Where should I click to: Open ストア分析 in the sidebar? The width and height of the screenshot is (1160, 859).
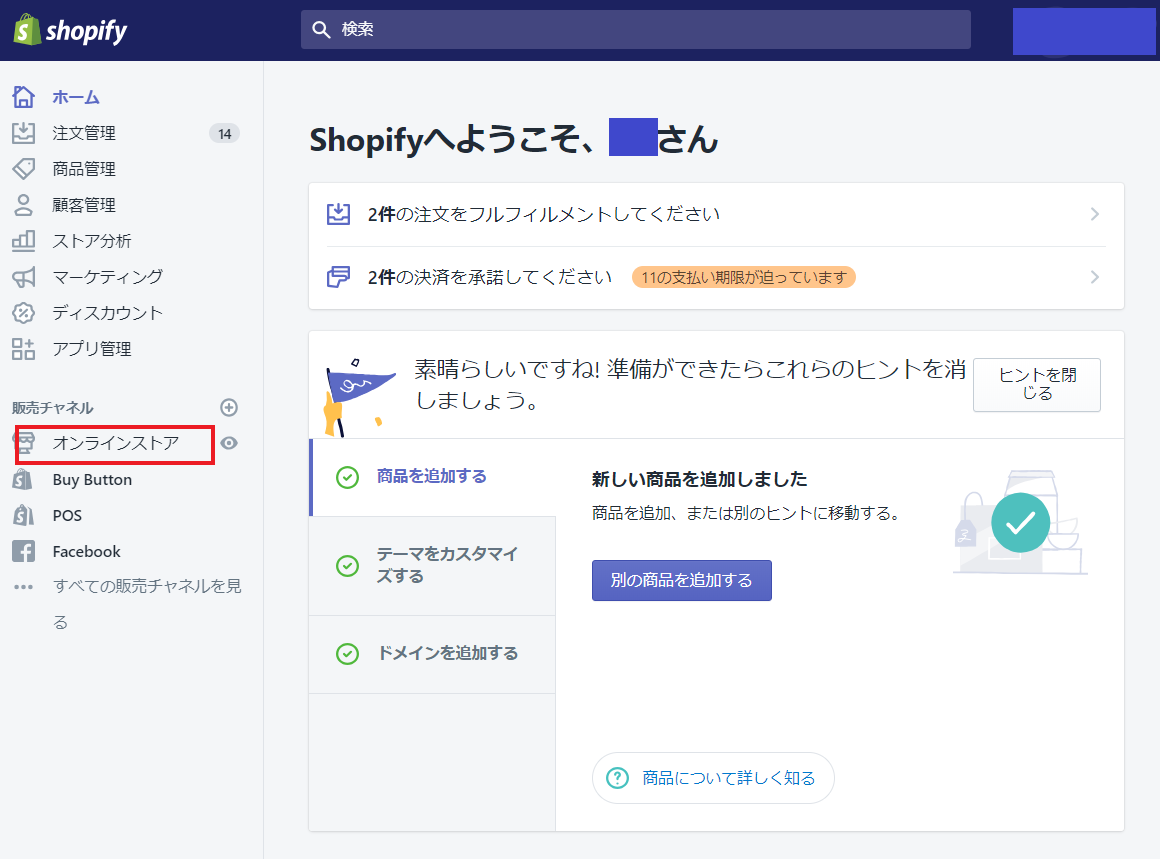pos(92,241)
